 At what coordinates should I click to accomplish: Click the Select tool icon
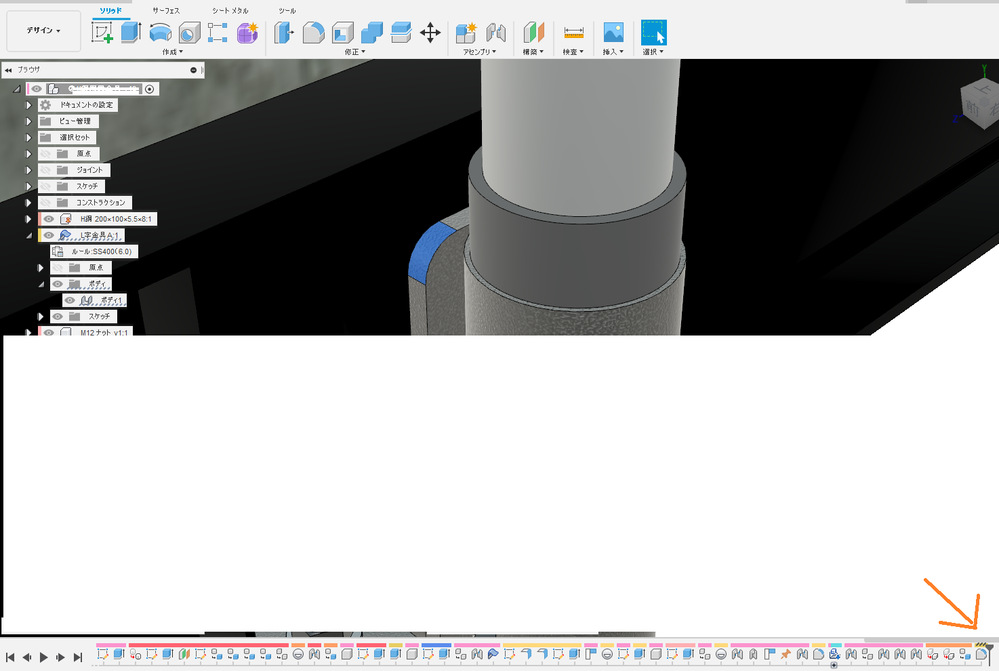[x=654, y=32]
